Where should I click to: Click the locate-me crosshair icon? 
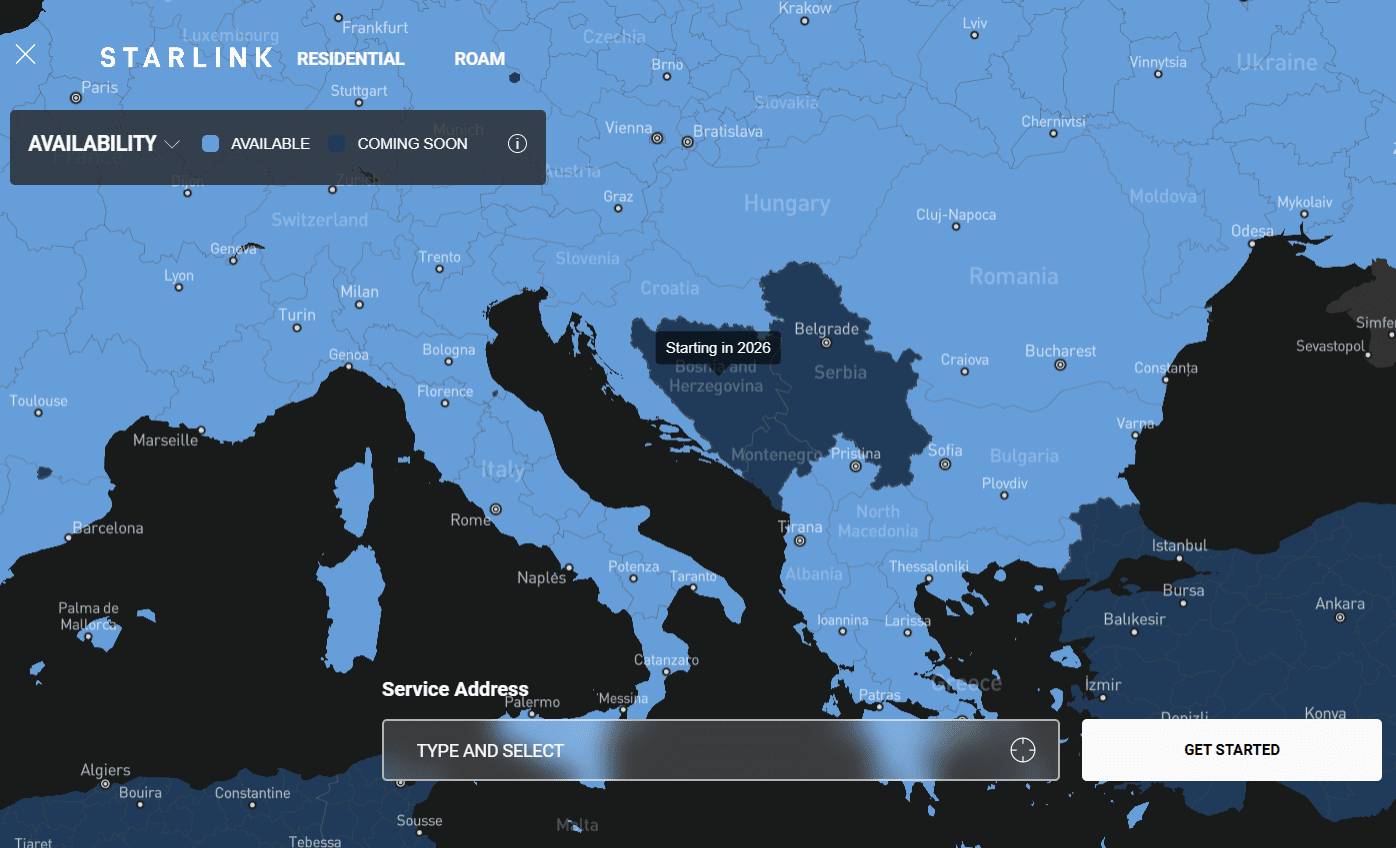coord(1022,750)
